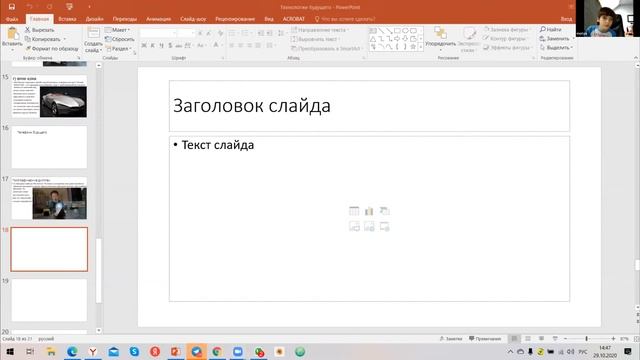Toggle Bold (Ж) formatting
Screen dimensions: 640x360
[x=144, y=46]
